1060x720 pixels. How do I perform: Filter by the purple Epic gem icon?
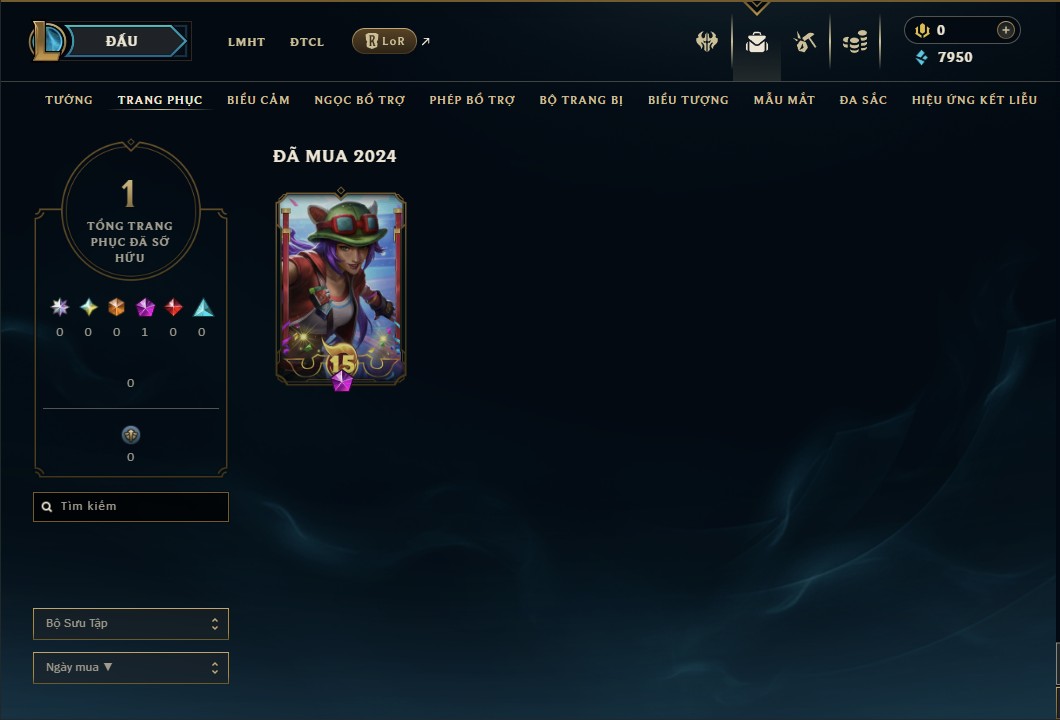pos(145,308)
